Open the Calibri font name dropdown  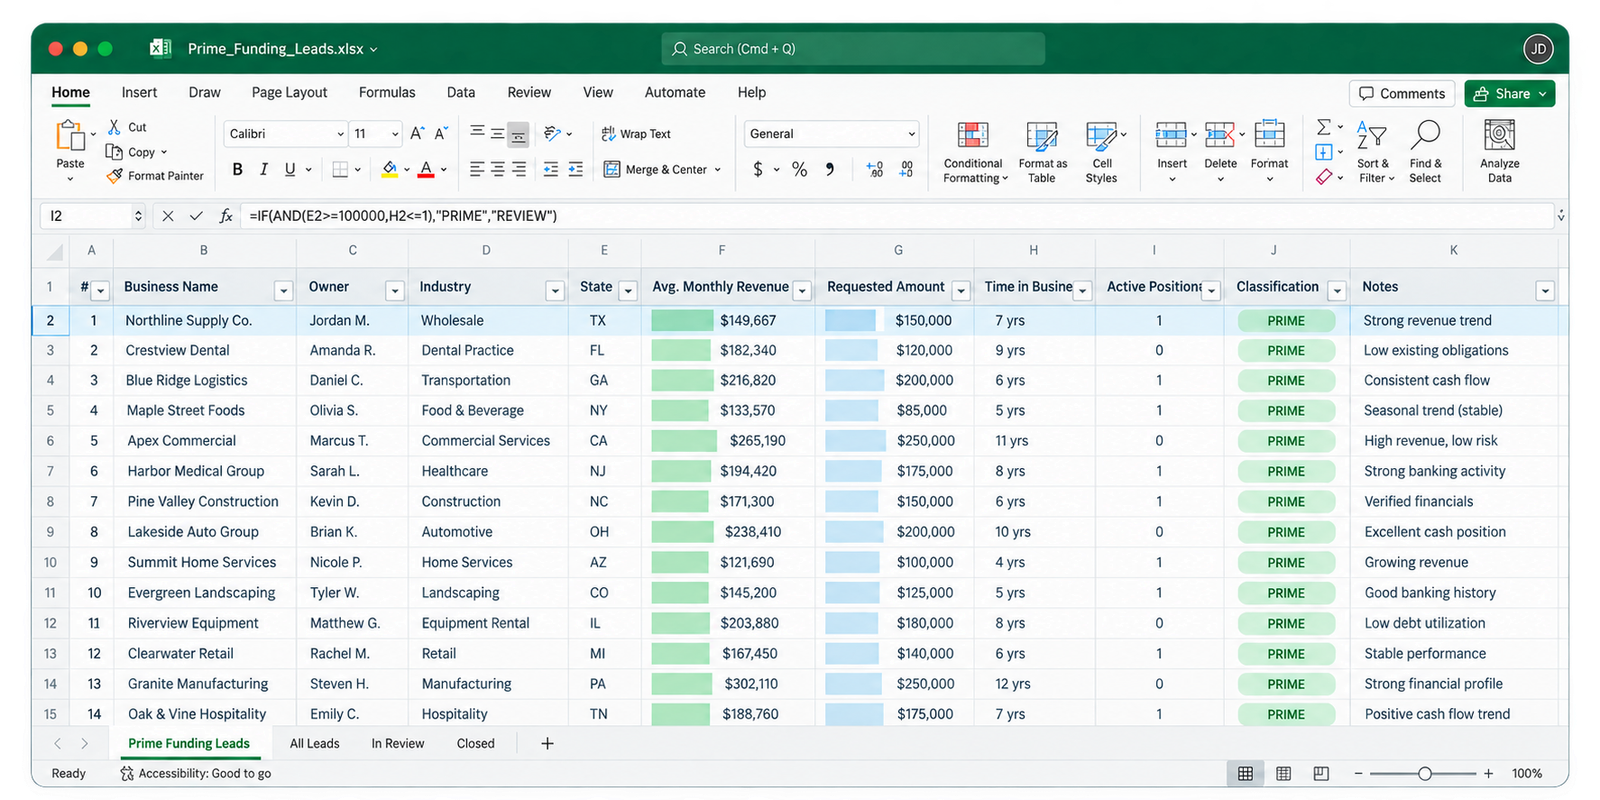pyautogui.click(x=339, y=134)
